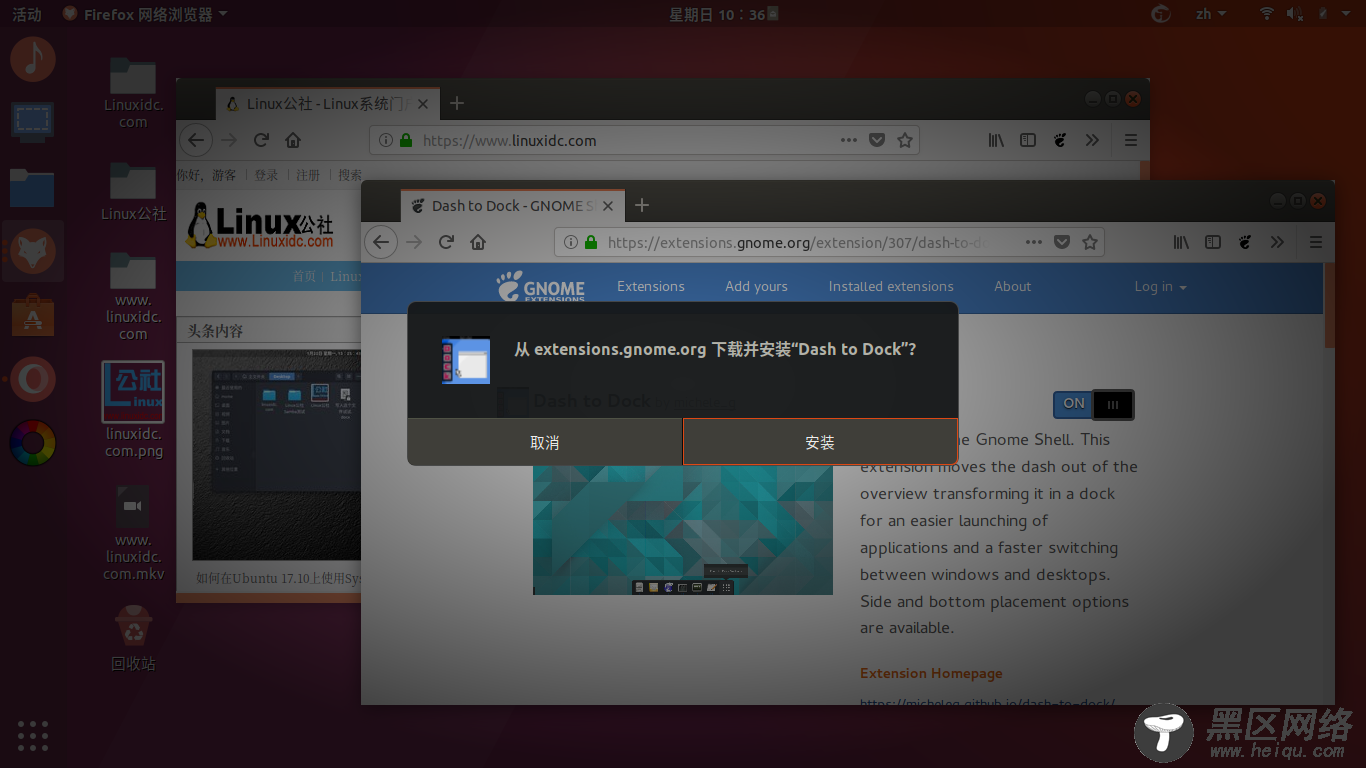The image size is (1366, 768).
Task: Click the GNOME Extensions logo
Action: pyautogui.click(x=541, y=286)
